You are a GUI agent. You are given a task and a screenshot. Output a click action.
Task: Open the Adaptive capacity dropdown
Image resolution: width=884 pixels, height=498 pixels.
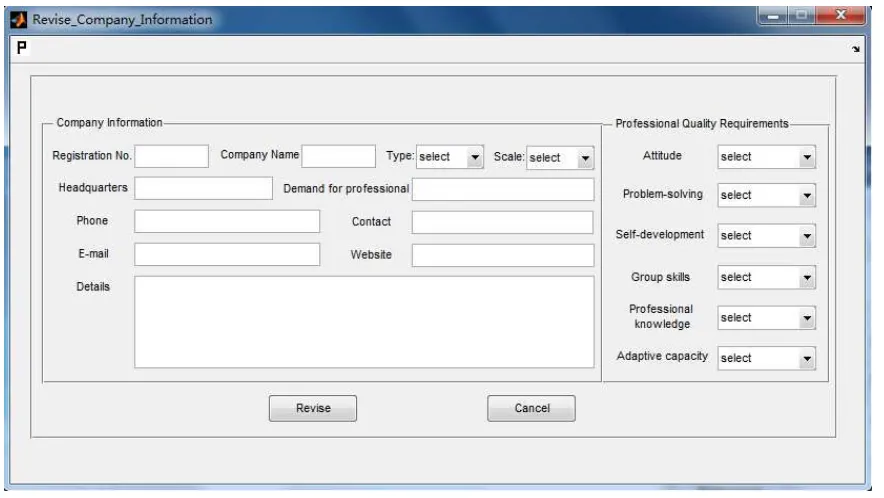(x=766, y=358)
